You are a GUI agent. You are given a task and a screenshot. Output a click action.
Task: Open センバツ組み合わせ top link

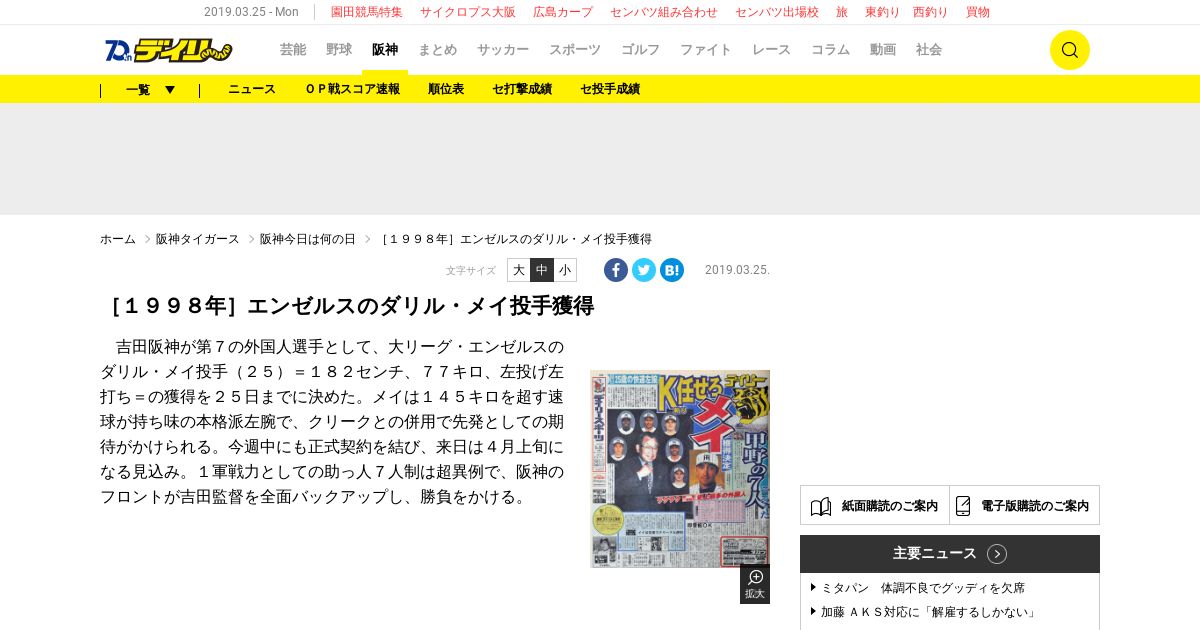pyautogui.click(x=664, y=12)
